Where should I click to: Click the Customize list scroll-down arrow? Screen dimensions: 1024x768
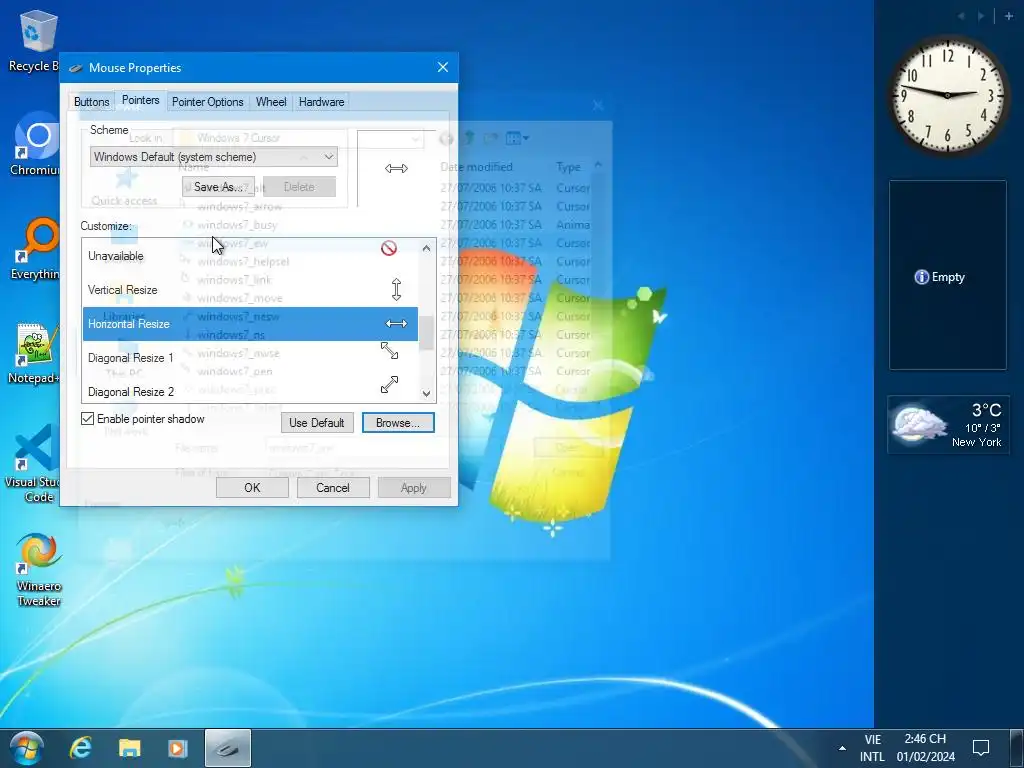point(426,394)
